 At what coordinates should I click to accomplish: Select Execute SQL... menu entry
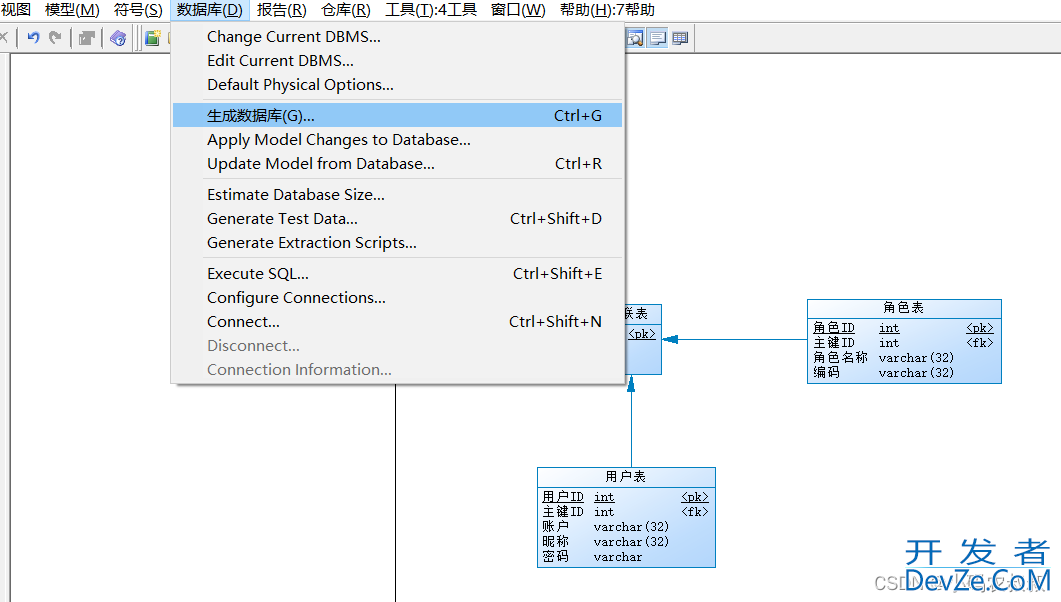click(x=397, y=274)
